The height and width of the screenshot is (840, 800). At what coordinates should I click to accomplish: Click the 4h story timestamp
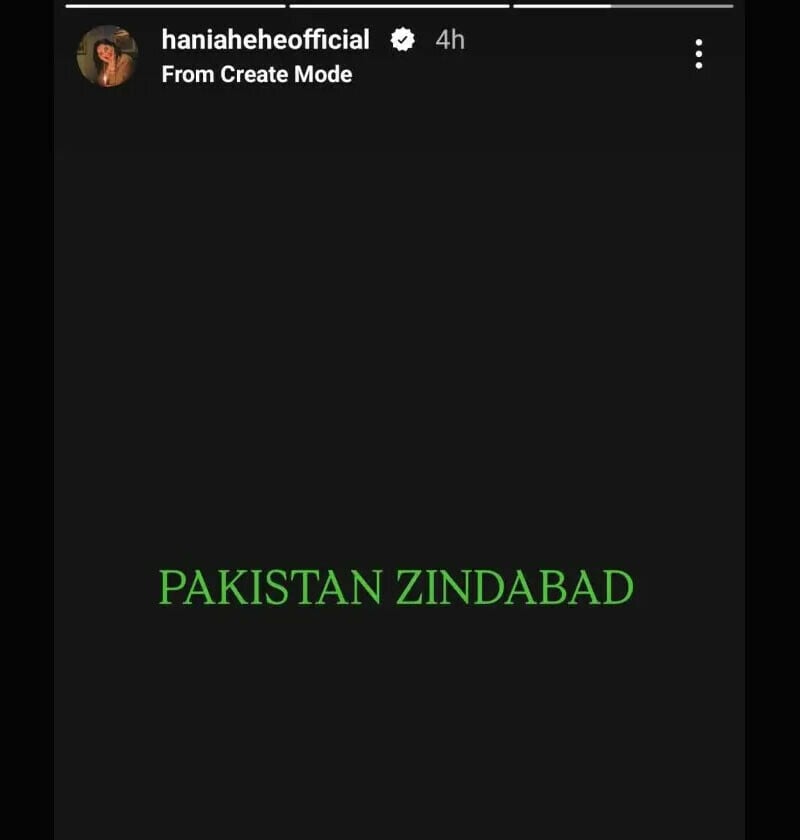click(x=450, y=40)
